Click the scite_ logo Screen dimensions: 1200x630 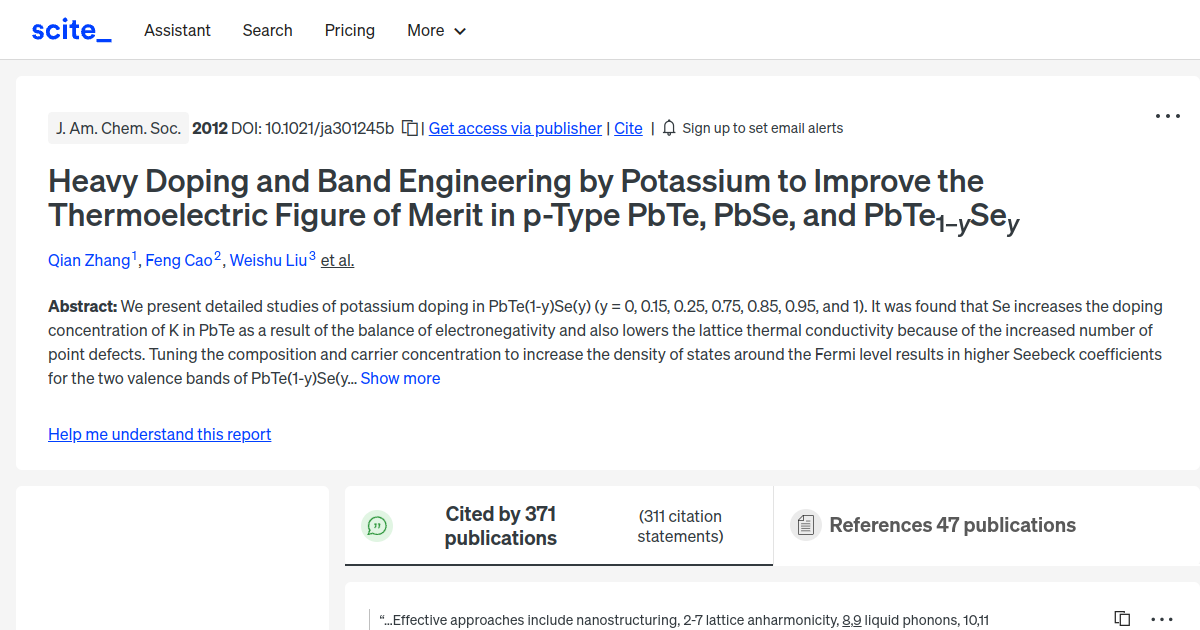(x=71, y=30)
